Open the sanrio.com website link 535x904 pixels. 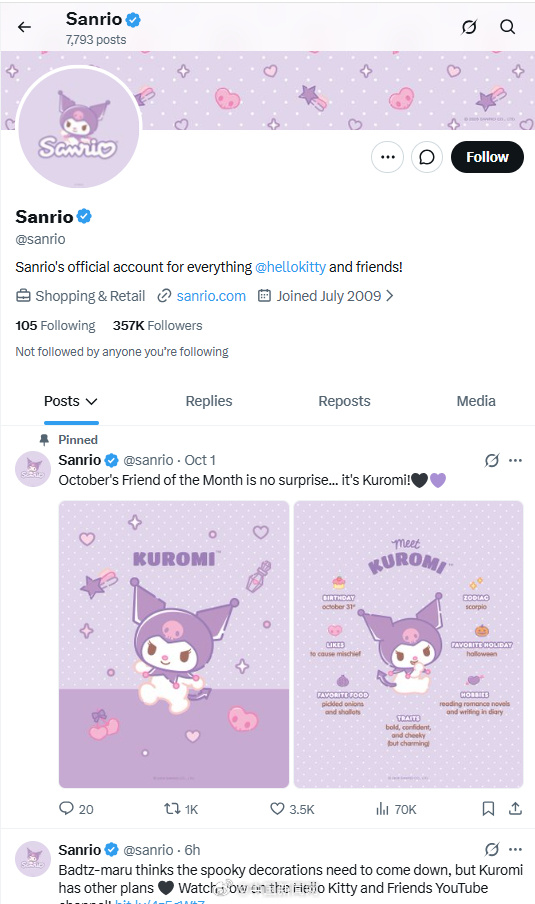pos(211,296)
